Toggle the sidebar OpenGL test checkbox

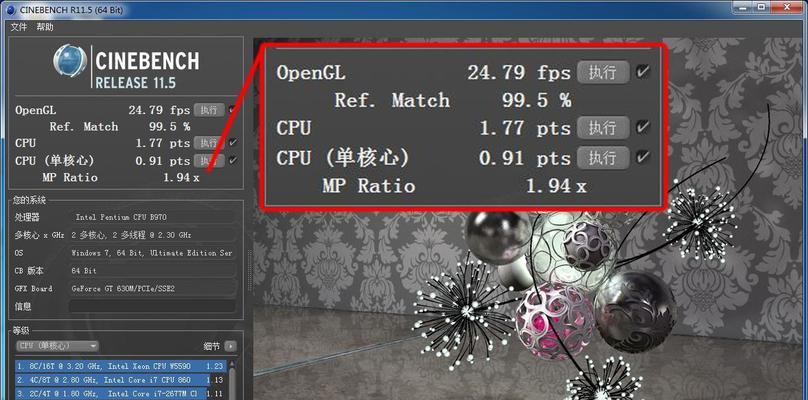point(233,110)
